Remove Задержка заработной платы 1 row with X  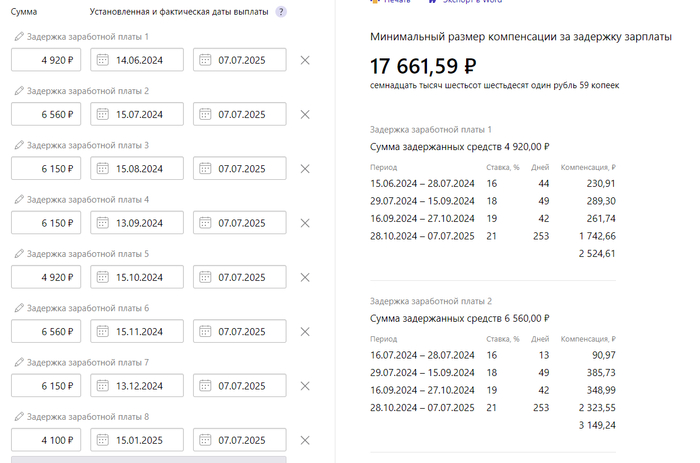[305, 60]
